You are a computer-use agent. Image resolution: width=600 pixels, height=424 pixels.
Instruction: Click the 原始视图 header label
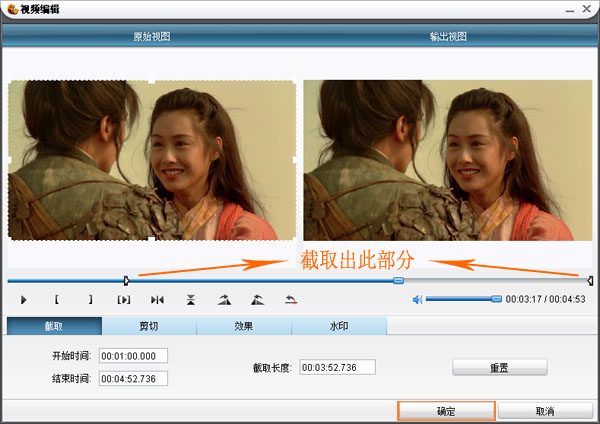152,37
